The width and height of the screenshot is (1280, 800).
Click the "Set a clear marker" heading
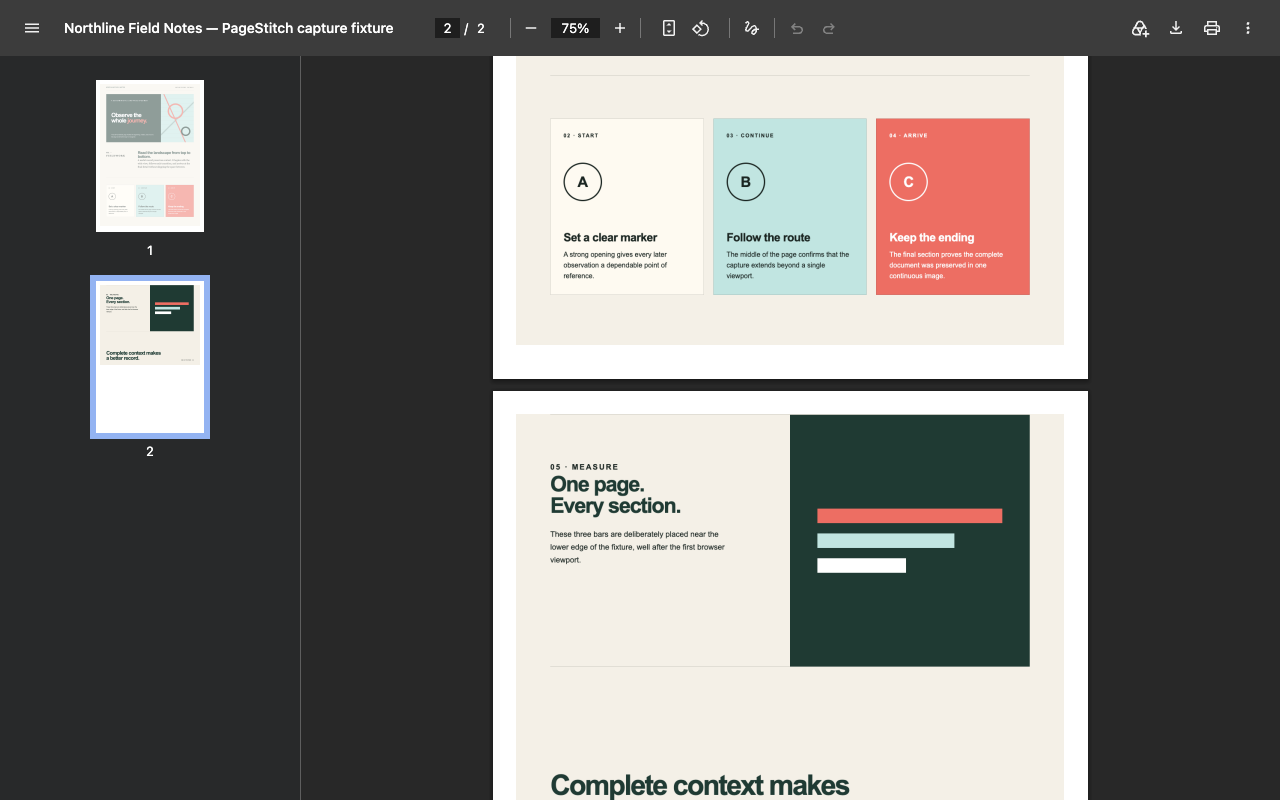pyautogui.click(x=610, y=238)
